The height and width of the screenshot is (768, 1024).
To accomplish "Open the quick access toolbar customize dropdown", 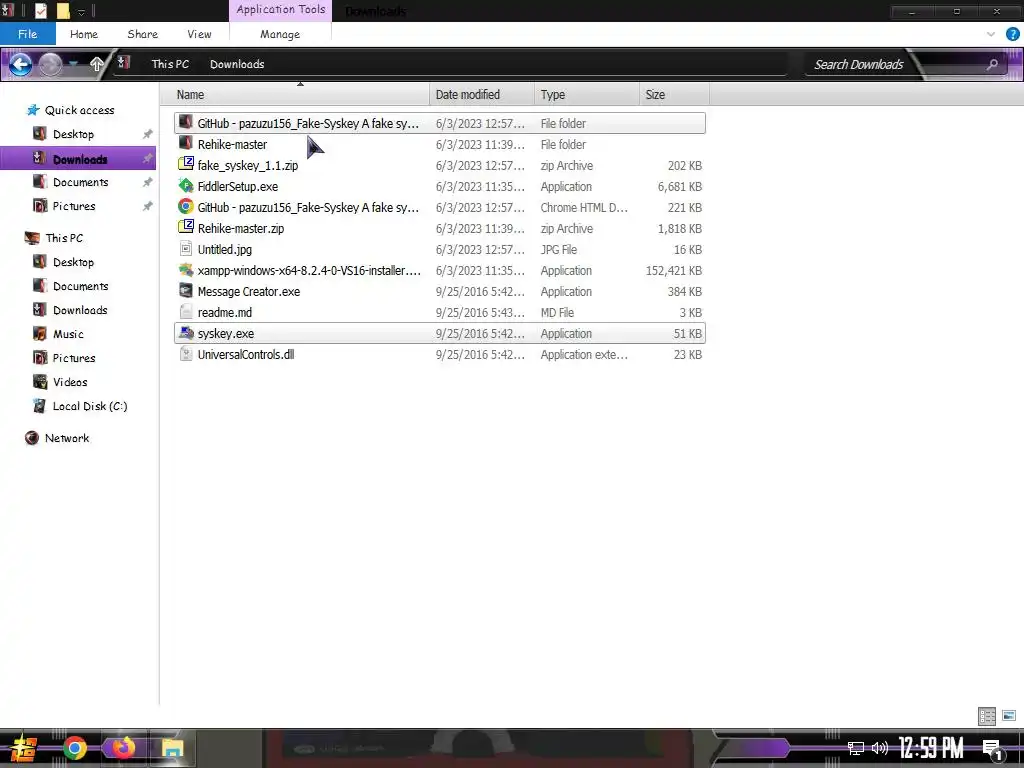I will tap(81, 11).
